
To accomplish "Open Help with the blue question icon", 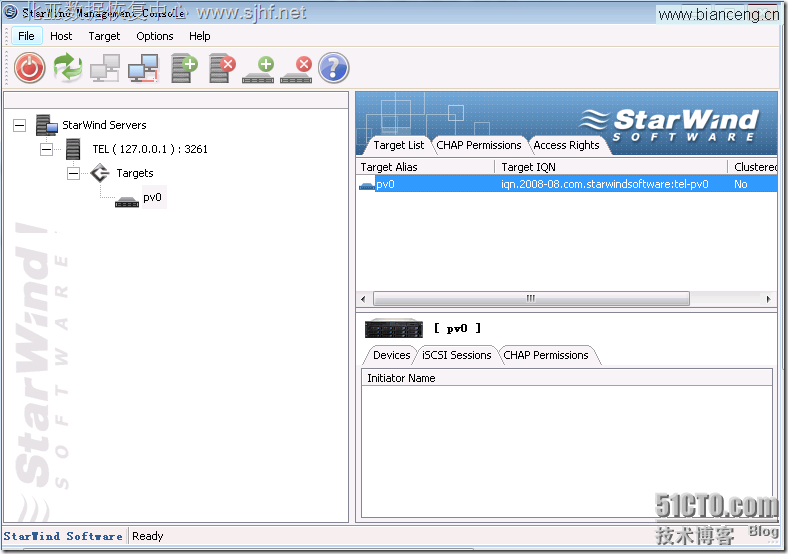I will [334, 68].
